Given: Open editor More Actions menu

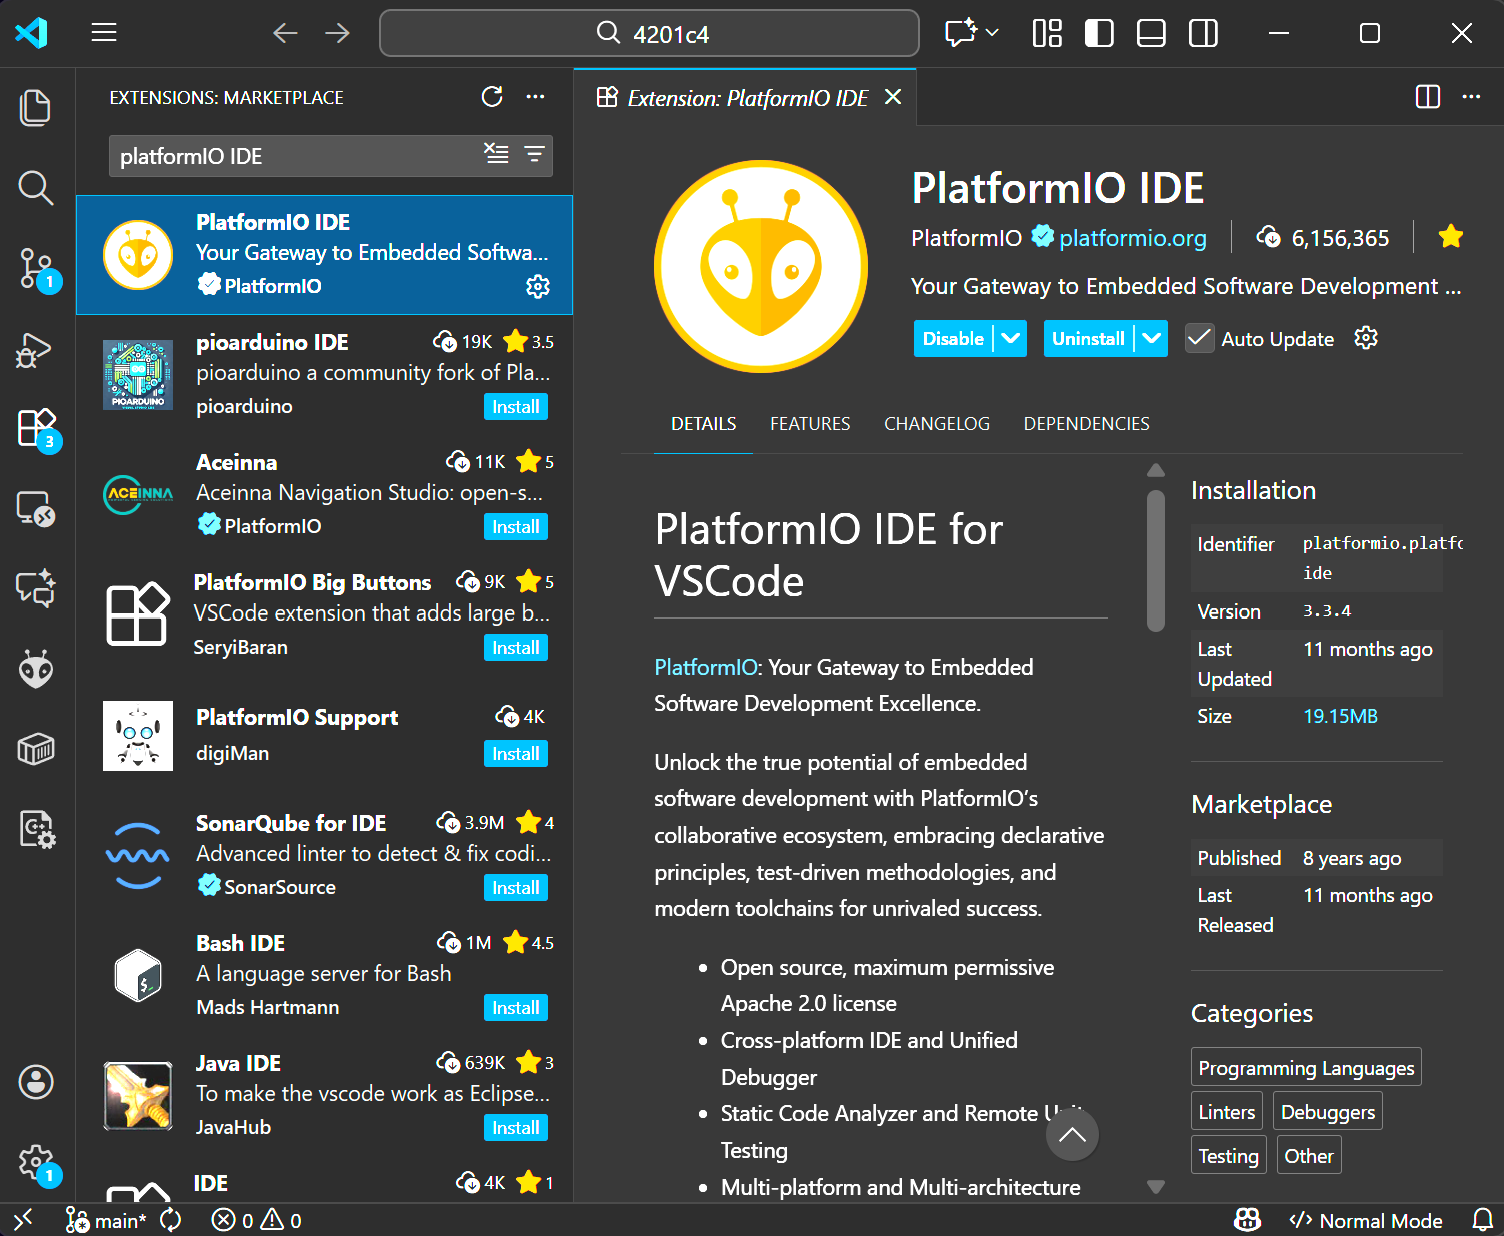Looking at the screenshot, I should (1471, 97).
